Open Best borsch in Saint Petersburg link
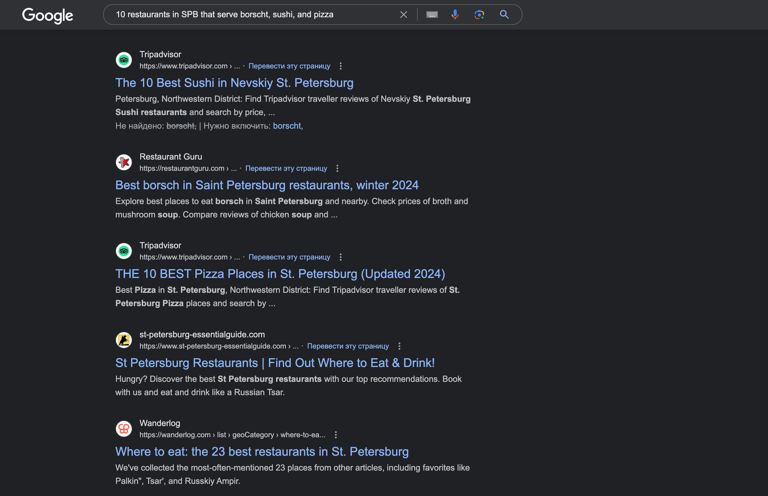Screen dimensions: 768x496 pyautogui.click(x=267, y=185)
